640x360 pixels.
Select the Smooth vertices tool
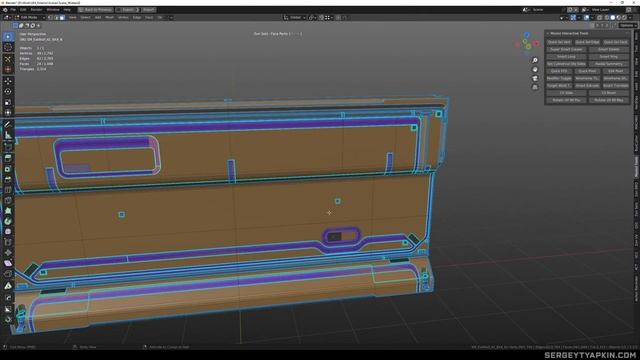click(x=8, y=232)
